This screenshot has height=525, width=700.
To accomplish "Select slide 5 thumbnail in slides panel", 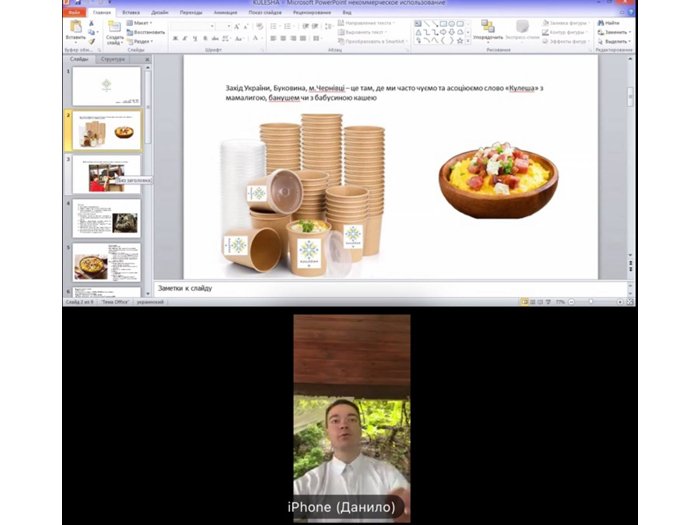I will coord(106,262).
